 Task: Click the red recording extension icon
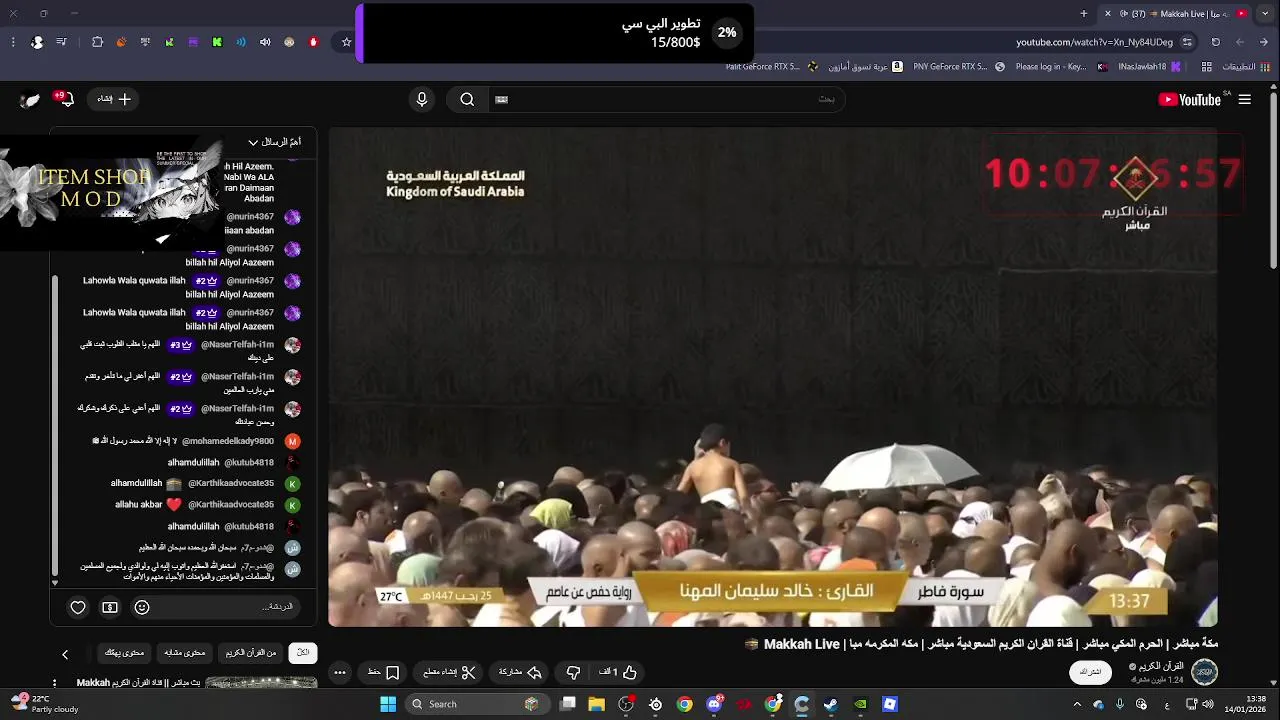[313, 42]
